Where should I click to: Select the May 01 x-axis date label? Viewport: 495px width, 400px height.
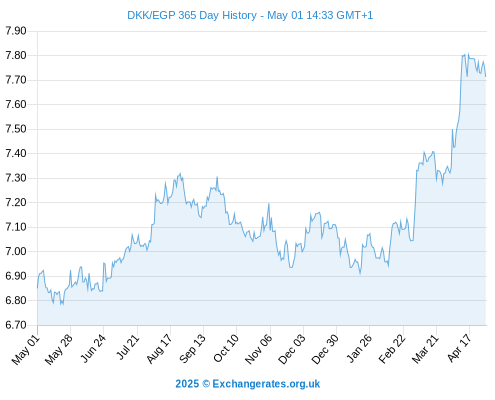[x=26, y=350]
